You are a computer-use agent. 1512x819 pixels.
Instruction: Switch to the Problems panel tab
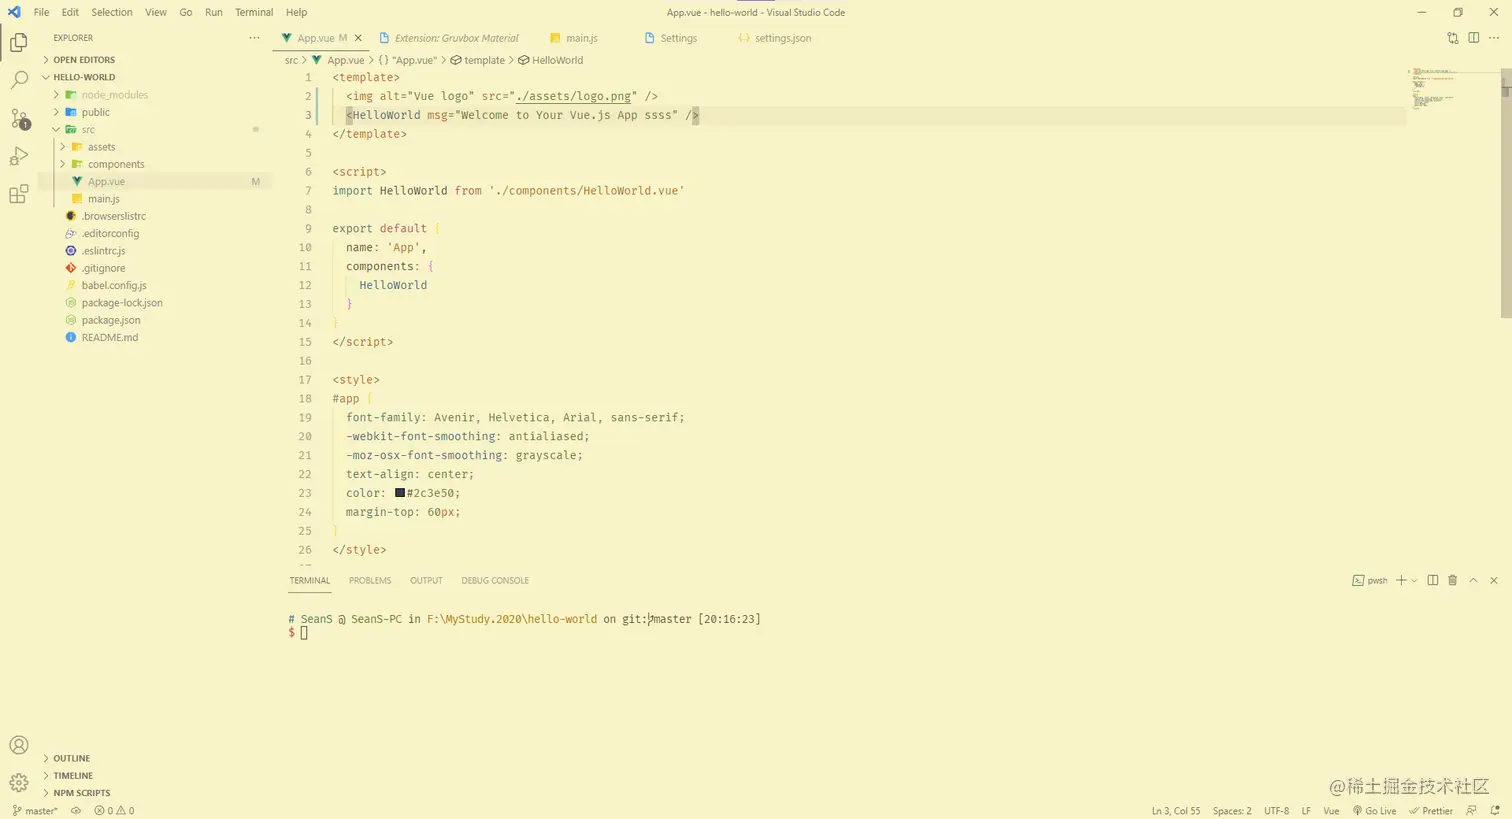coord(370,580)
